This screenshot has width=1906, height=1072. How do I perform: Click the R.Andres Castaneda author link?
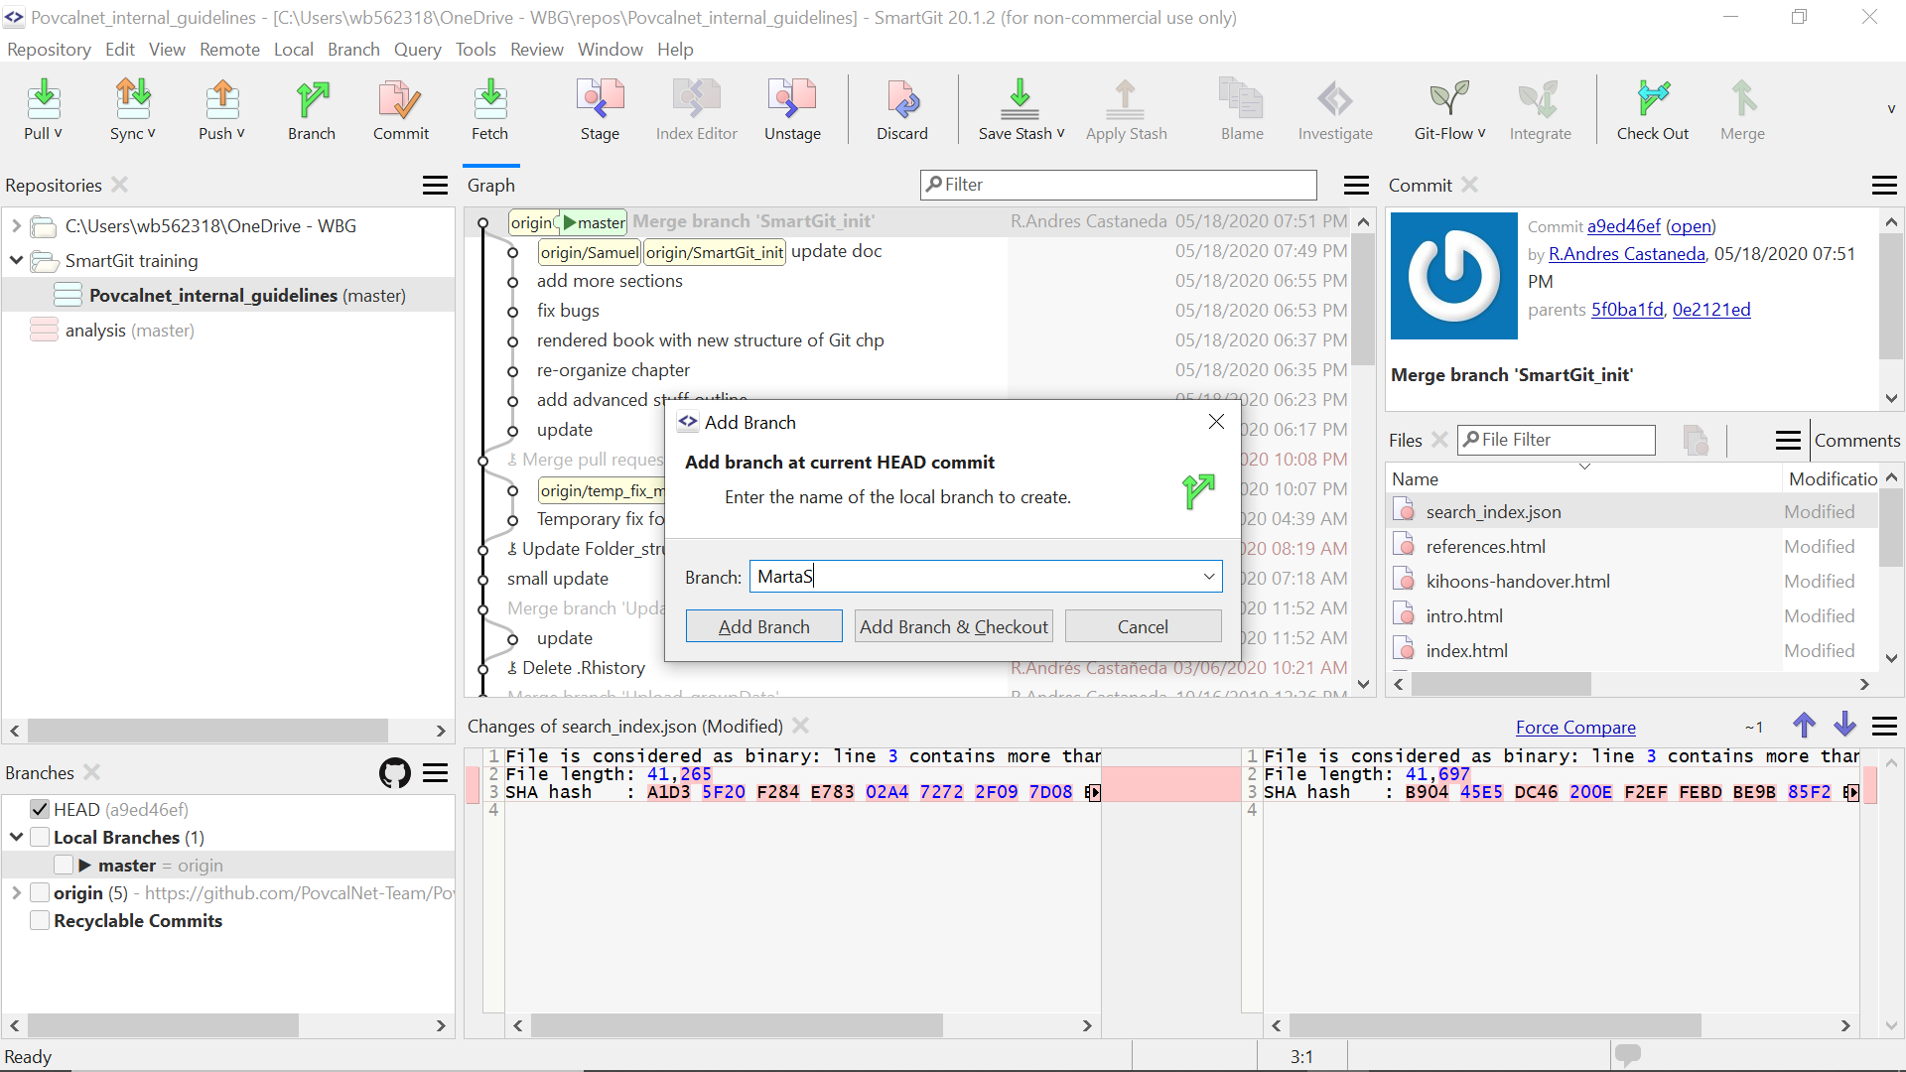point(1626,254)
